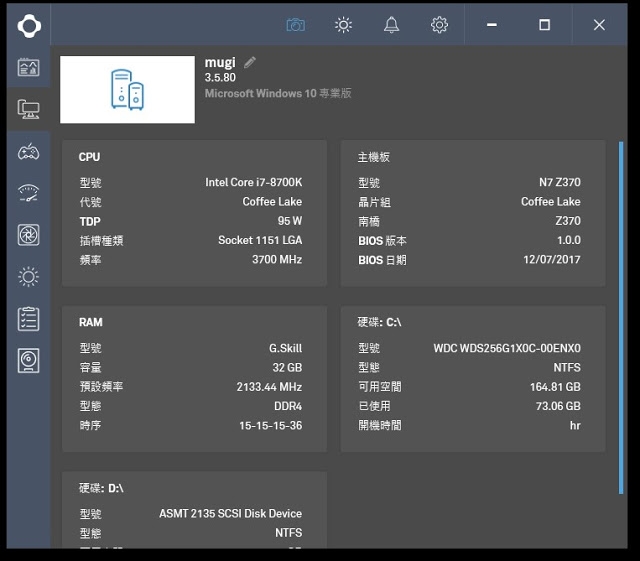Click the PC name mugi
The height and width of the screenshot is (561, 640).
220,62
